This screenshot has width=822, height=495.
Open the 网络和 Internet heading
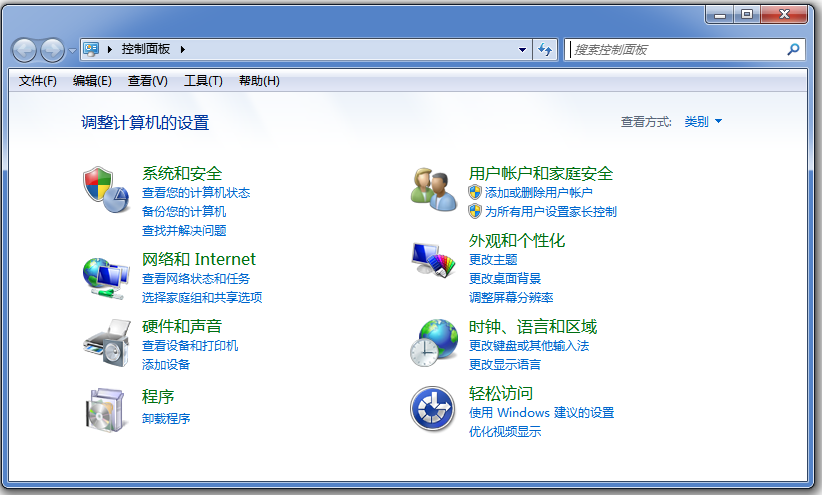199,259
